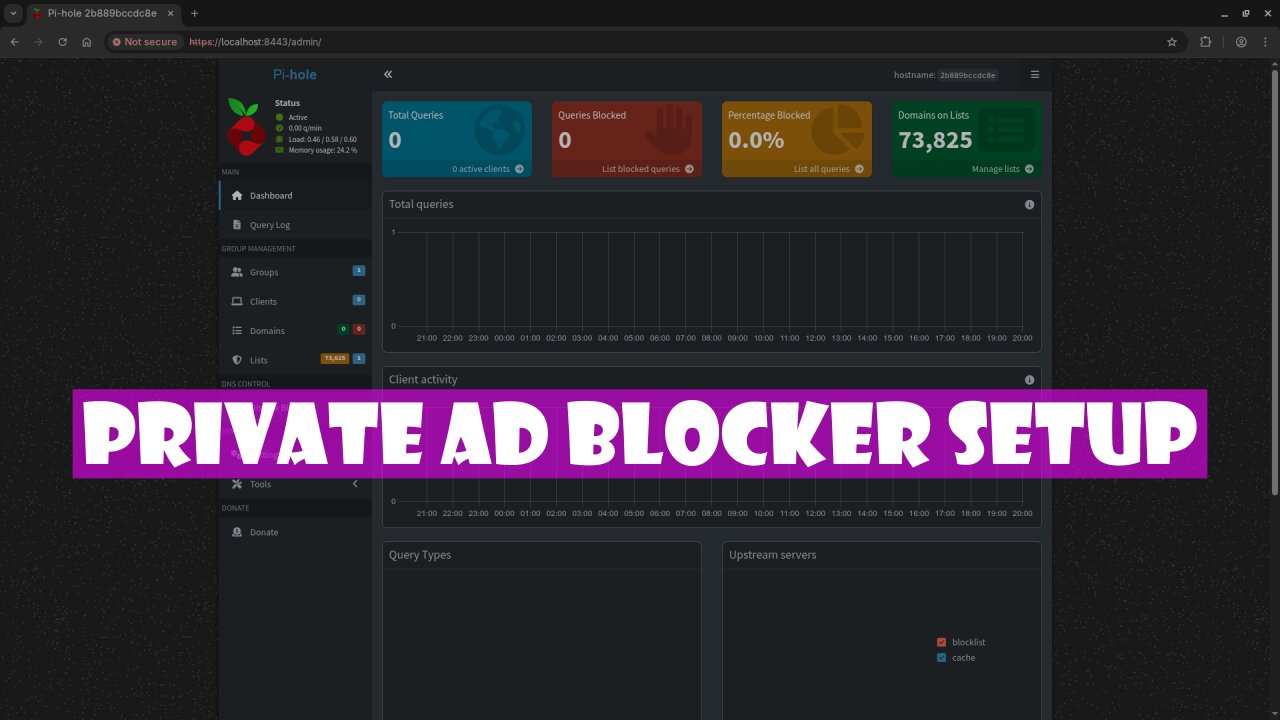Open the Groups menu item

(295, 272)
